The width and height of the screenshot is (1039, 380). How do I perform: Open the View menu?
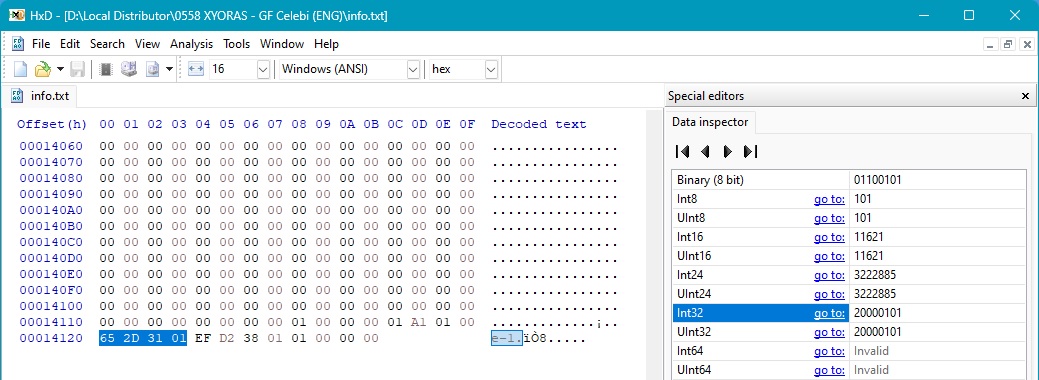(148, 44)
